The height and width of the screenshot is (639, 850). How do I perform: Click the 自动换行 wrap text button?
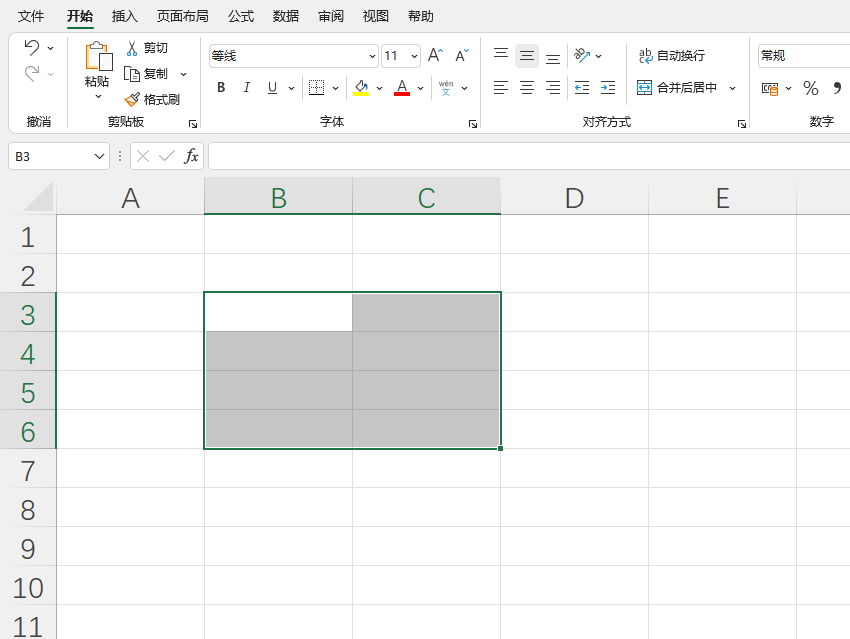[672, 55]
